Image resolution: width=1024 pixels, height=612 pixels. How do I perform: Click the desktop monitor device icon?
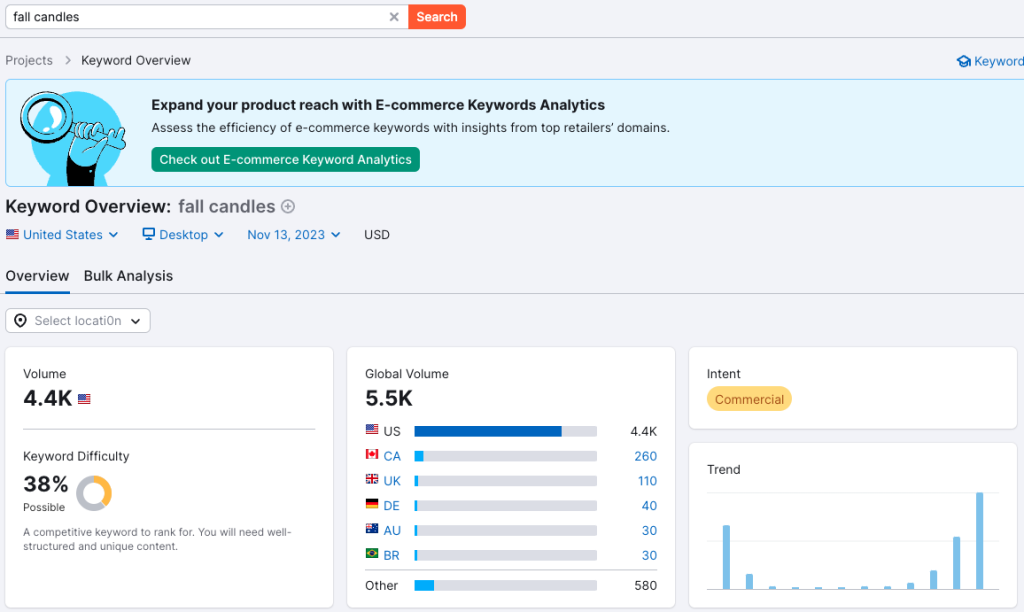(x=149, y=235)
